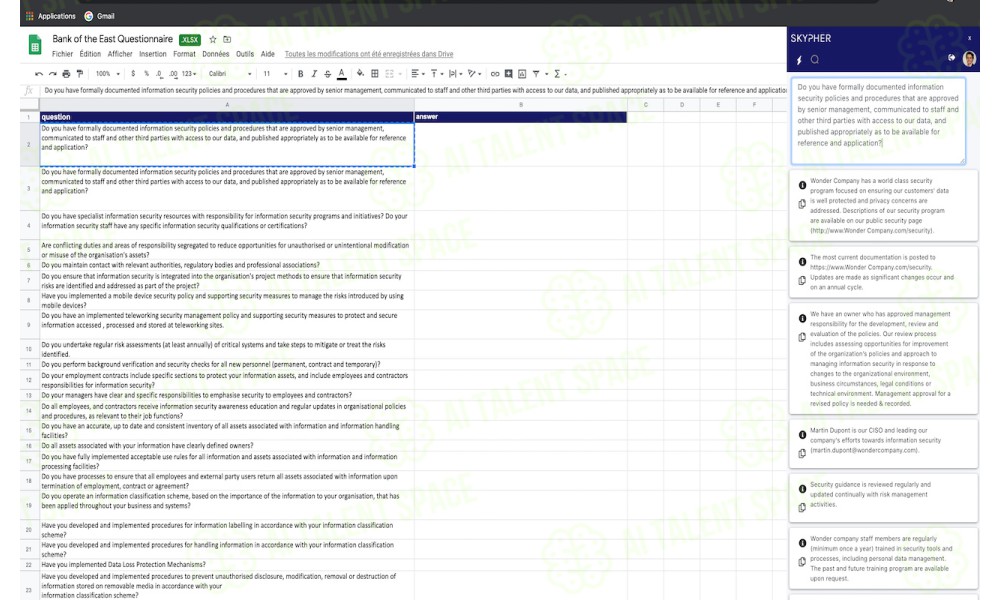The height and width of the screenshot is (600, 1000).
Task: Select the 'question' header cell in column A
Action: [226, 117]
